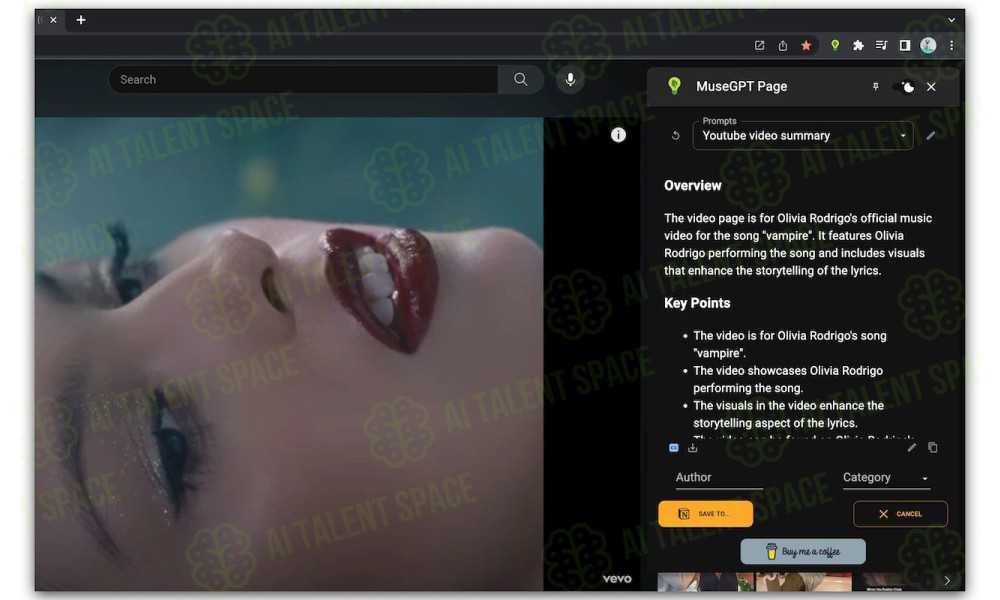
Task: Click the Save To Notion button
Action: pyautogui.click(x=705, y=514)
